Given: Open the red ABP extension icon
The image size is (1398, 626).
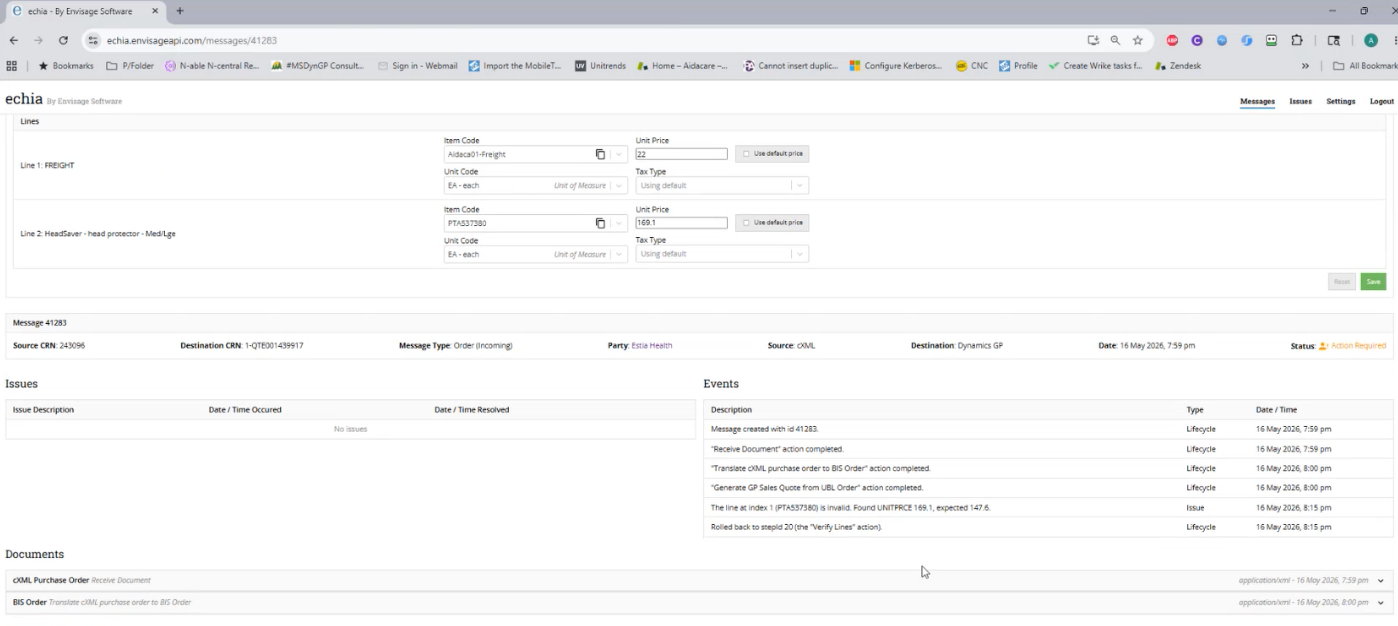Looking at the screenshot, I should click(1172, 40).
